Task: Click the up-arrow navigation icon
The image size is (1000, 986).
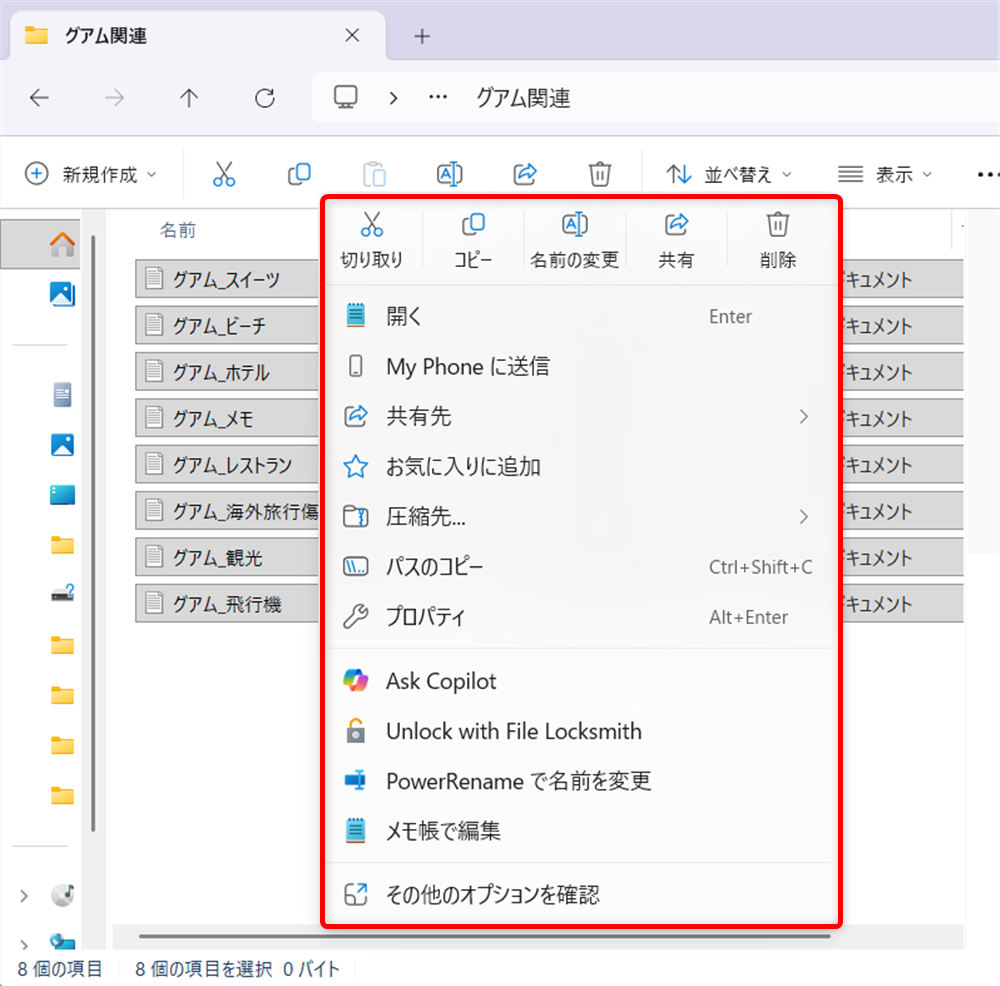Action: click(189, 97)
